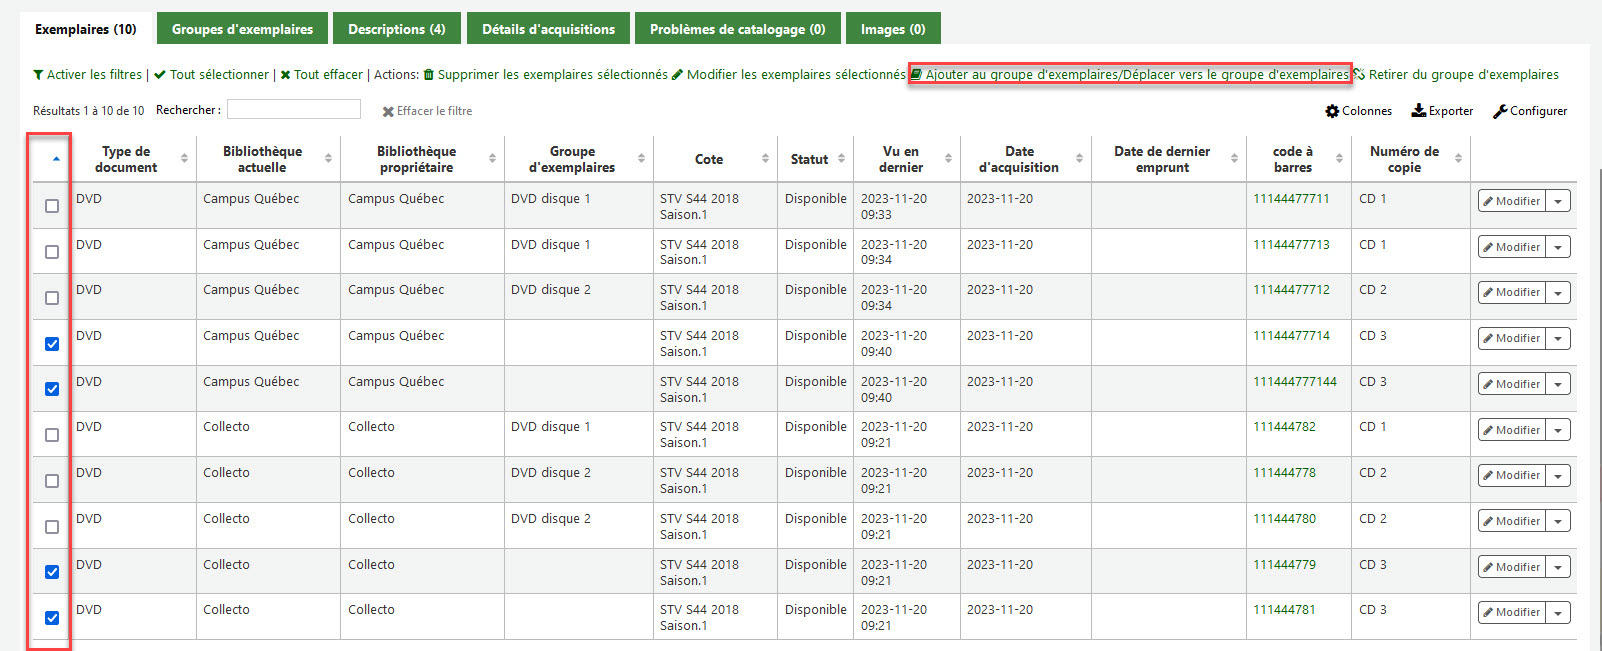Open the Images (0) tab
Screen dimensions: 1602x651
click(x=893, y=29)
